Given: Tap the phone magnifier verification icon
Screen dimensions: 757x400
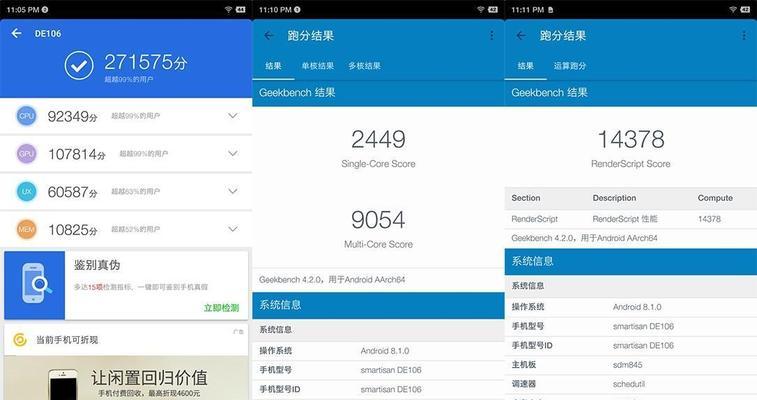Looking at the screenshot, I should pyautogui.click(x=35, y=285).
